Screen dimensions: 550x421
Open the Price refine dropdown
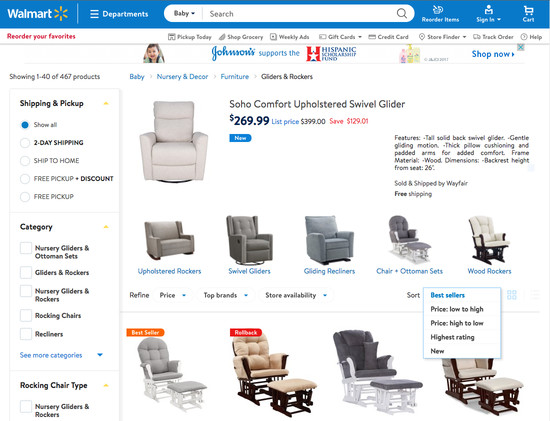[x=173, y=295]
